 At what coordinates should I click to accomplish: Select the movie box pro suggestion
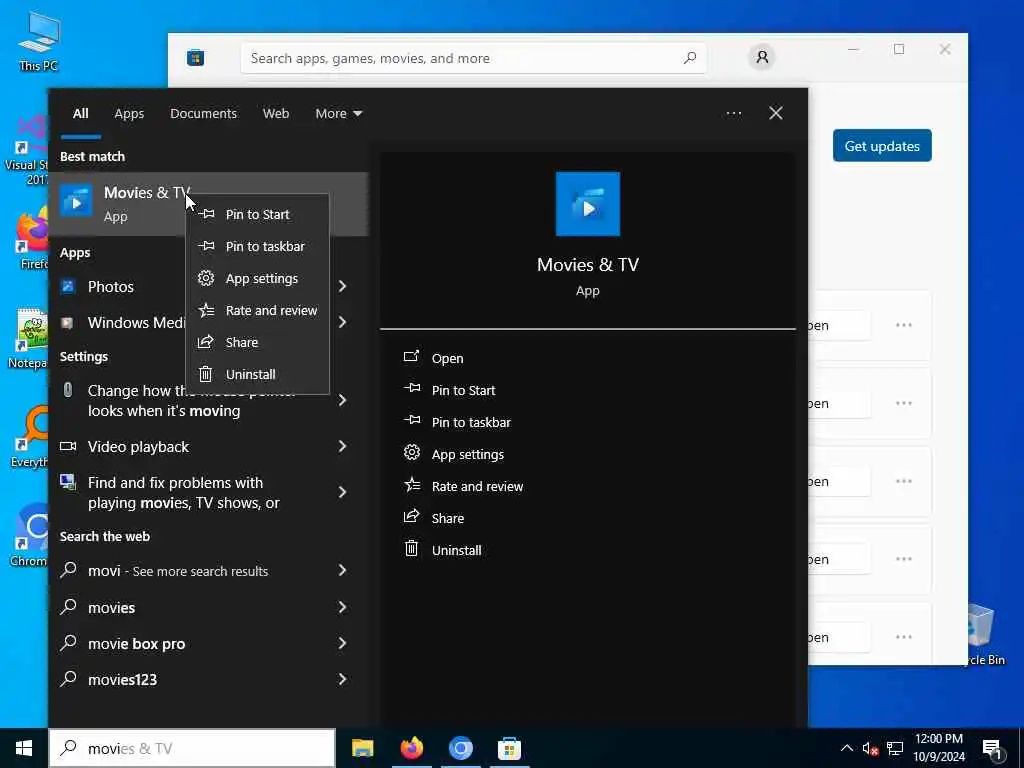pos(136,643)
